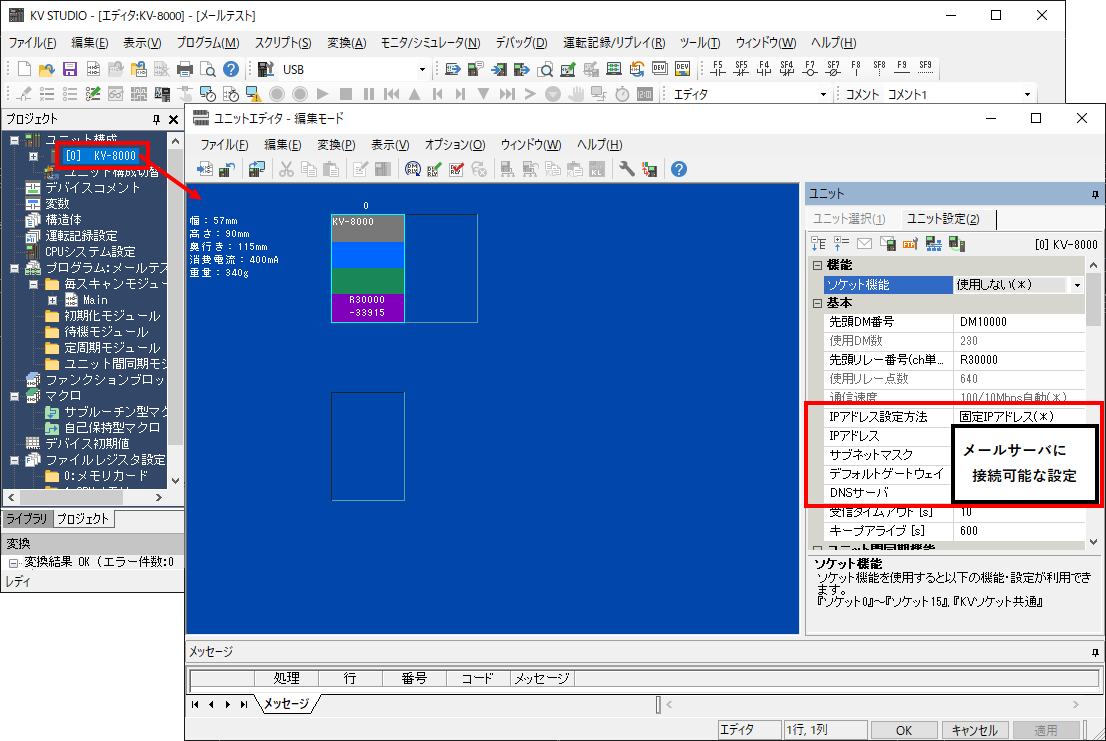Open the Print icon in the main toolbar
This screenshot has height=741, width=1106.
183,68
